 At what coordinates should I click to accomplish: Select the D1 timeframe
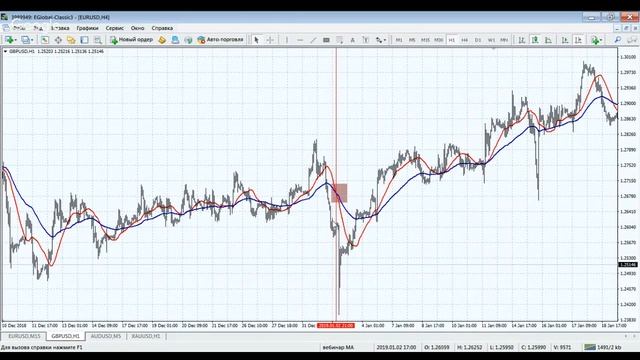(478, 40)
